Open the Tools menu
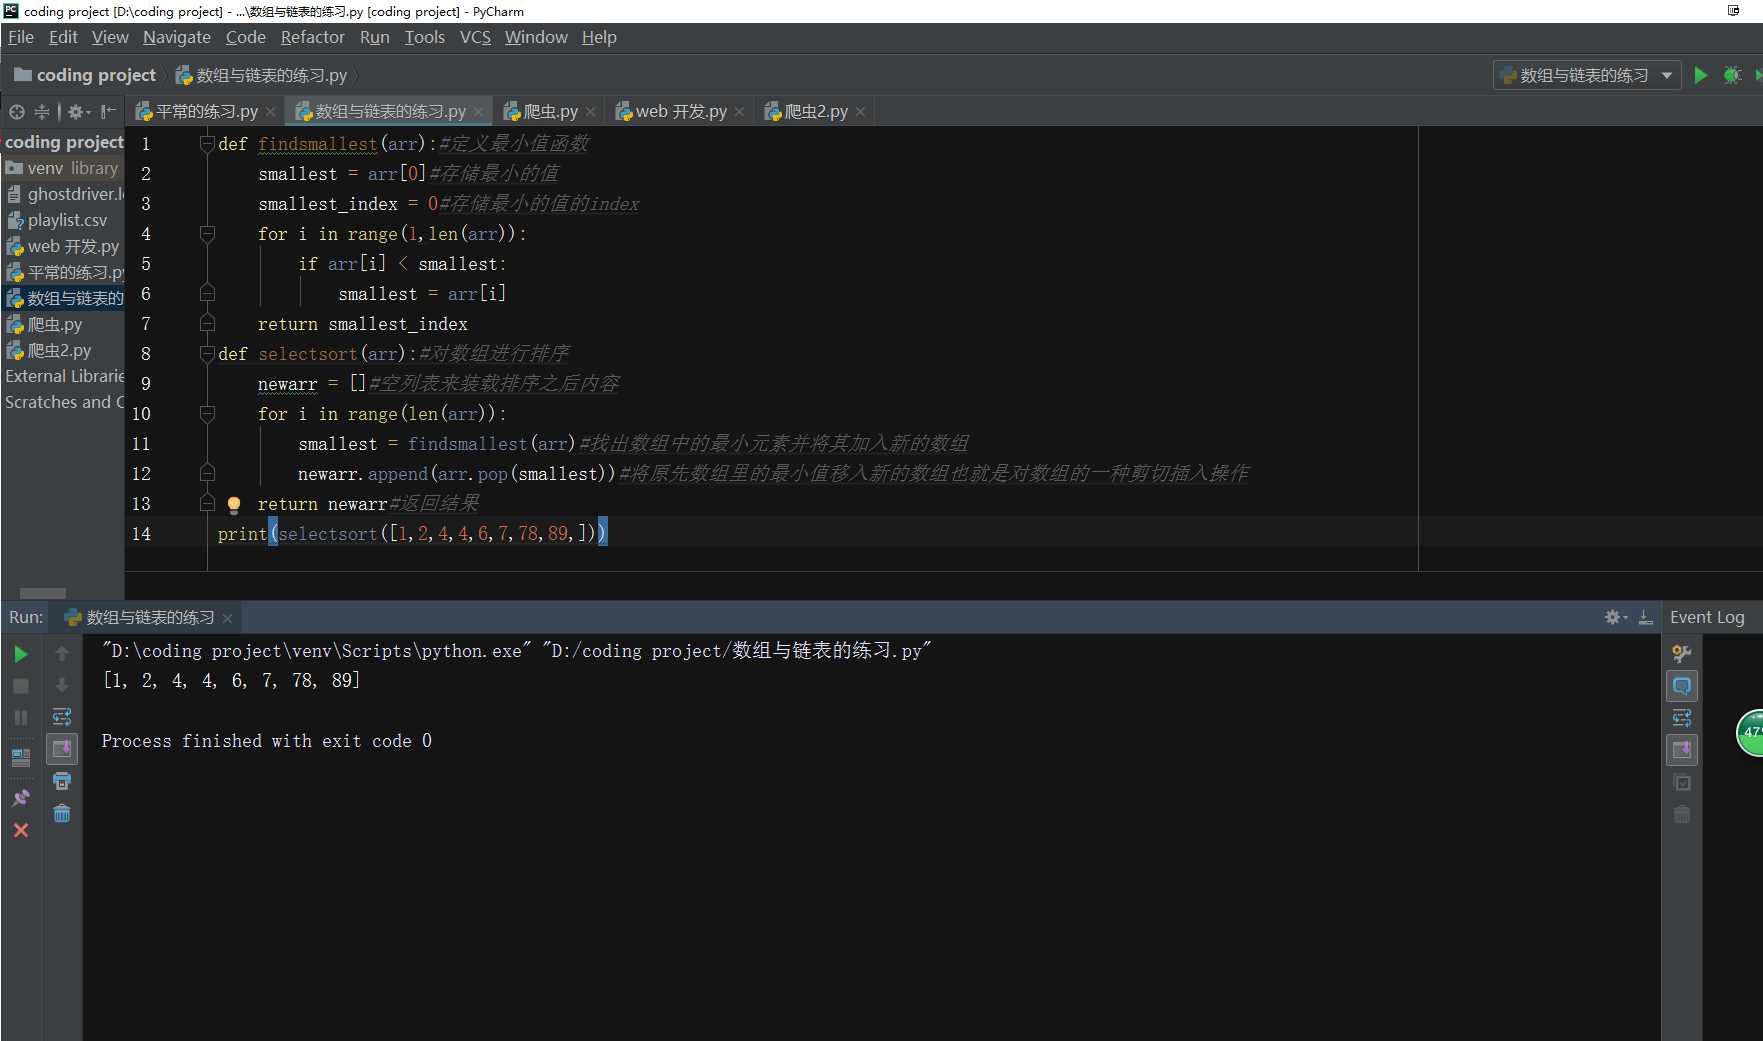 click(x=424, y=37)
